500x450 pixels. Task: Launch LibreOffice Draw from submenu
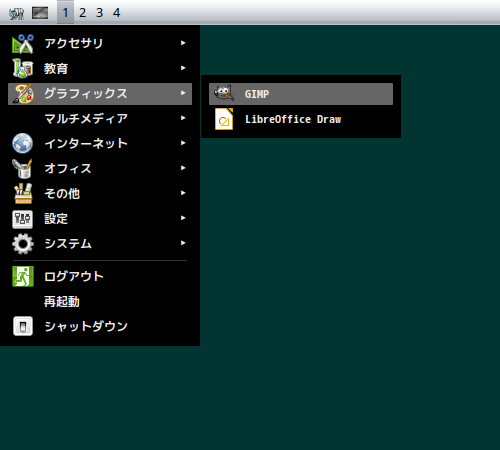[x=301, y=119]
